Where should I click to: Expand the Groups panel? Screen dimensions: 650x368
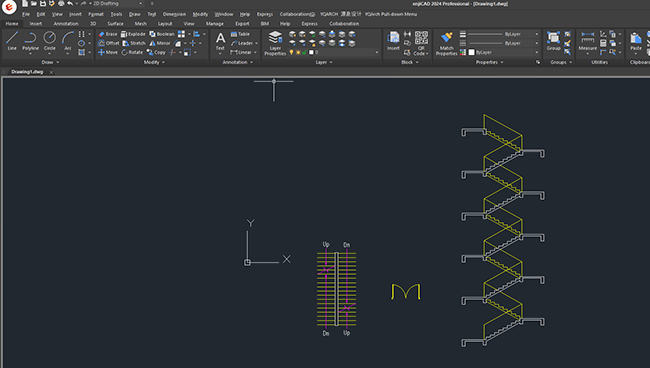click(x=561, y=62)
